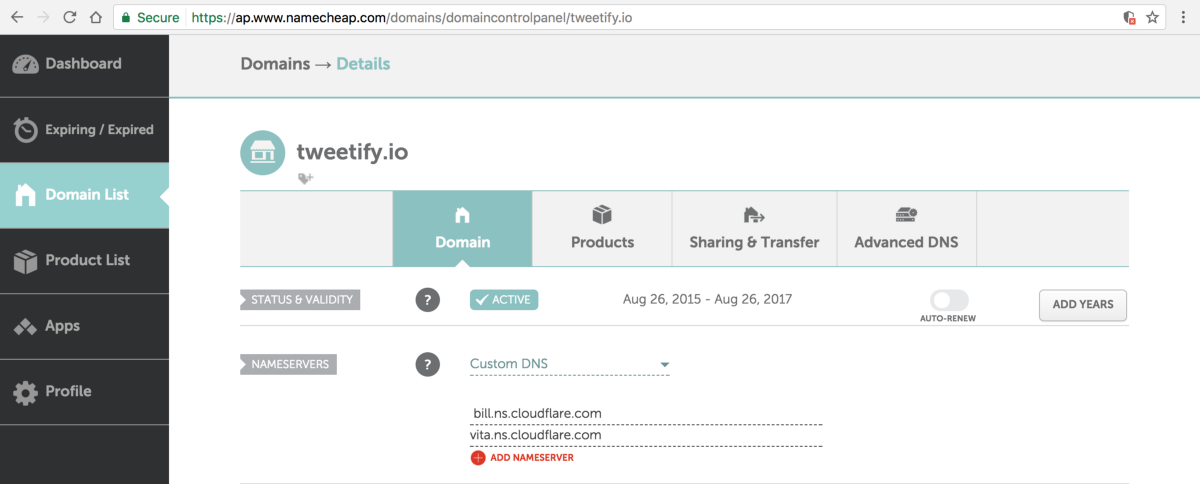Click the Domains breadcrumb link

pyautogui.click(x=275, y=64)
